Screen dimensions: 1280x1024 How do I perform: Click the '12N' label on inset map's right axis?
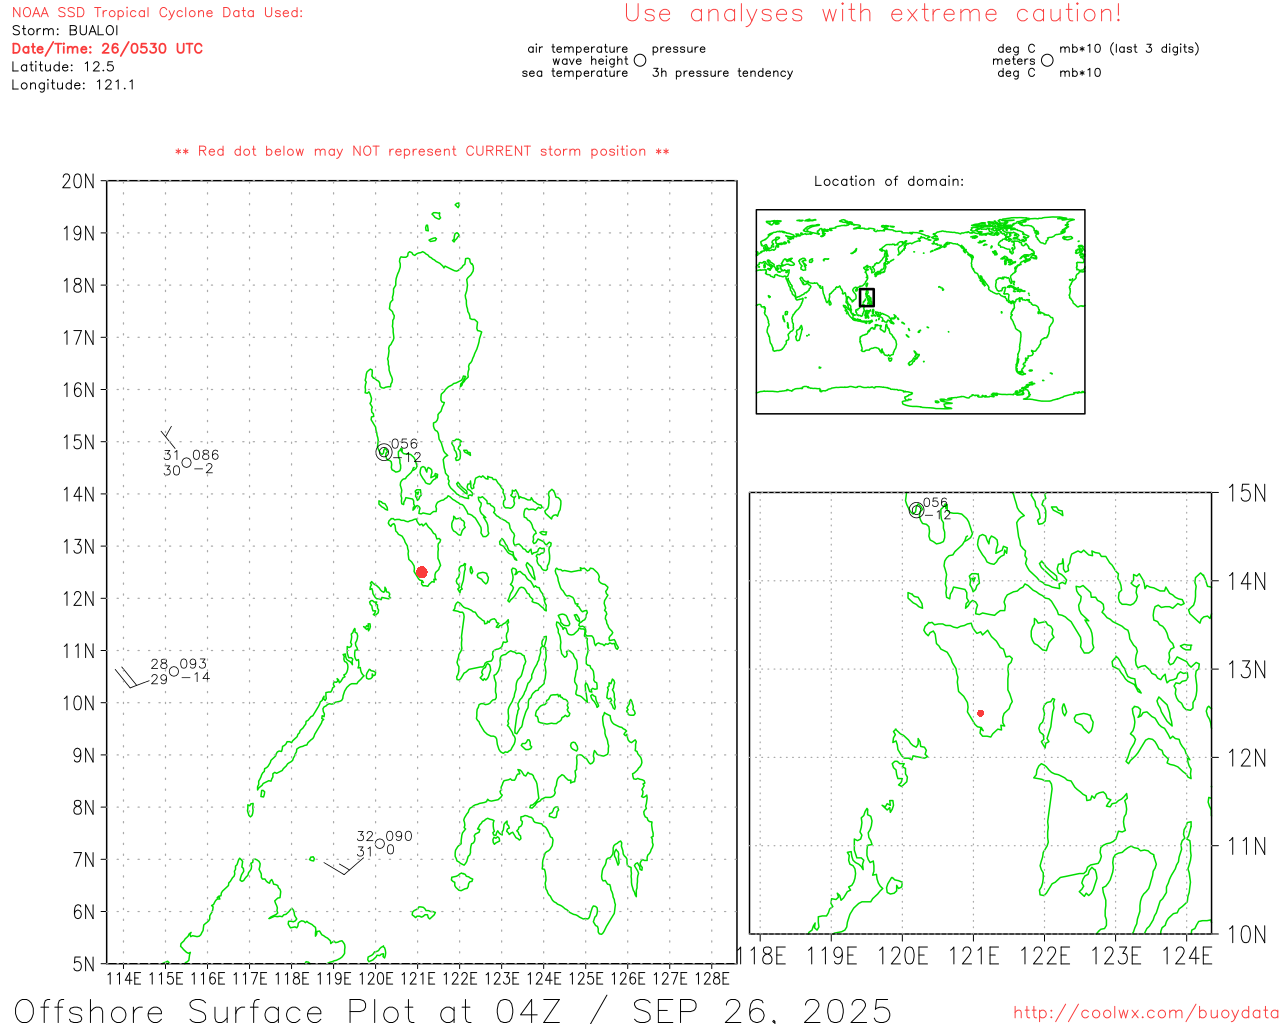1246,758
